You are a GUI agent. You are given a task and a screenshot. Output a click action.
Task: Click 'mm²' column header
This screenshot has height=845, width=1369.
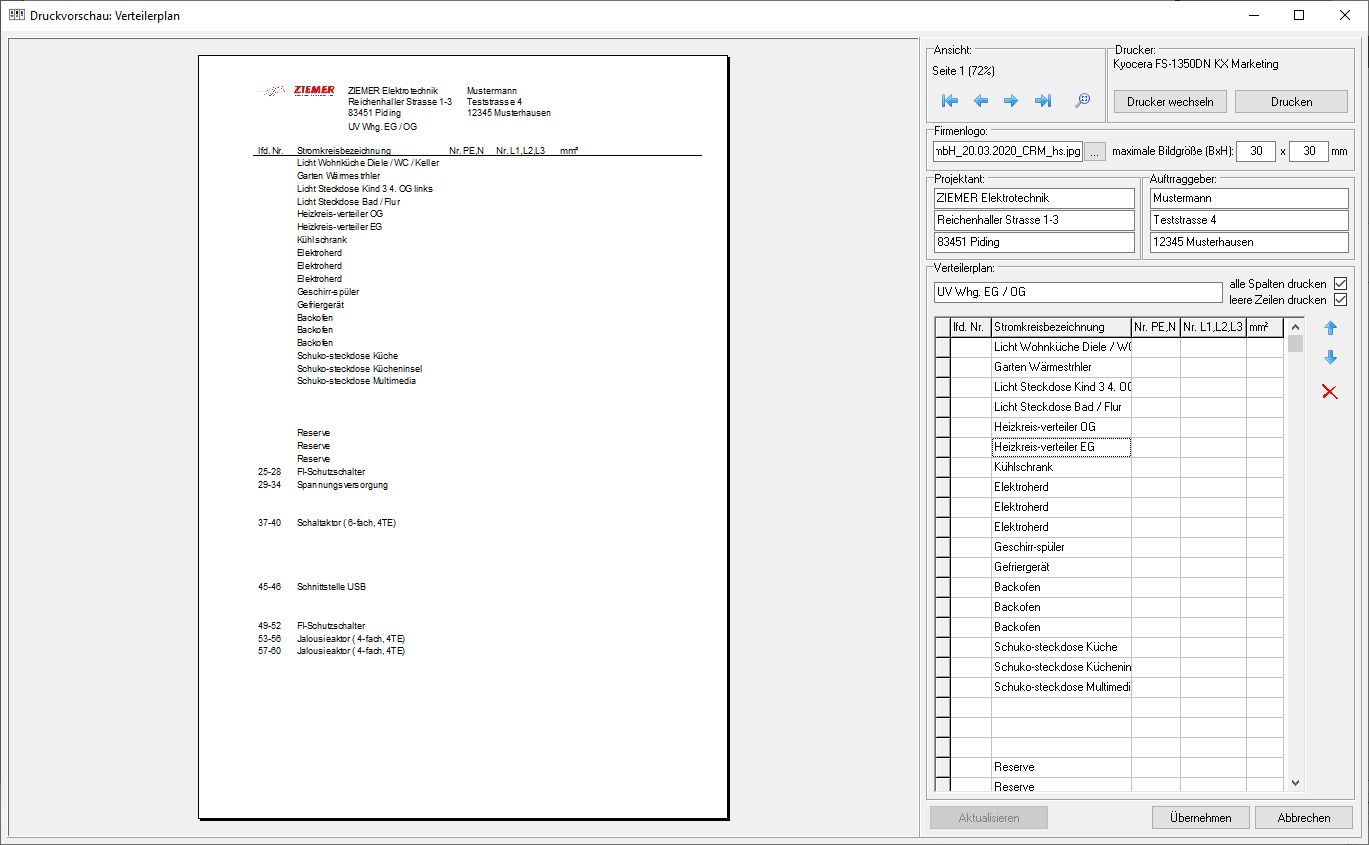(x=1265, y=327)
